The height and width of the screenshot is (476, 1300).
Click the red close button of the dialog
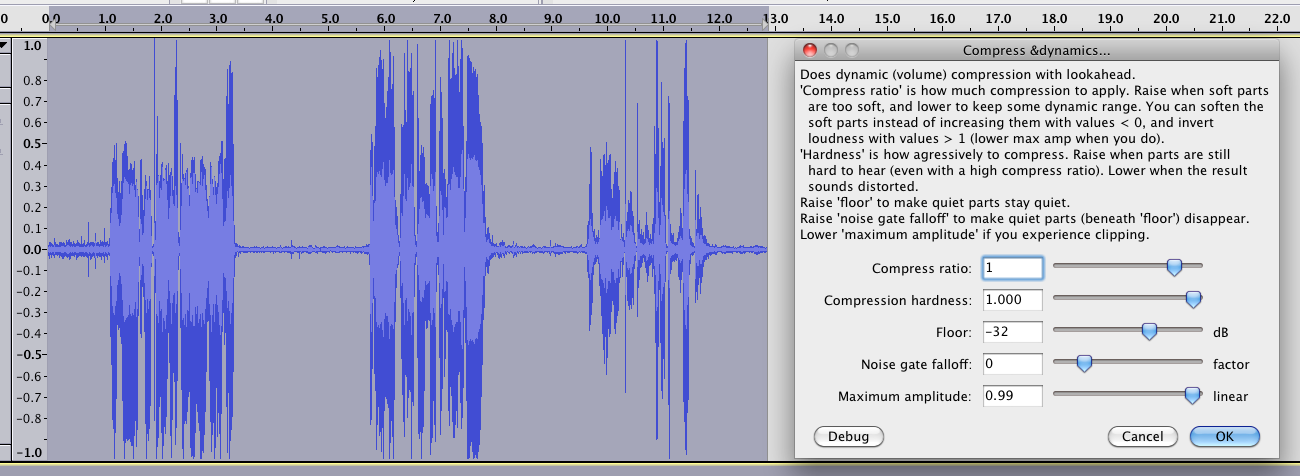point(810,50)
